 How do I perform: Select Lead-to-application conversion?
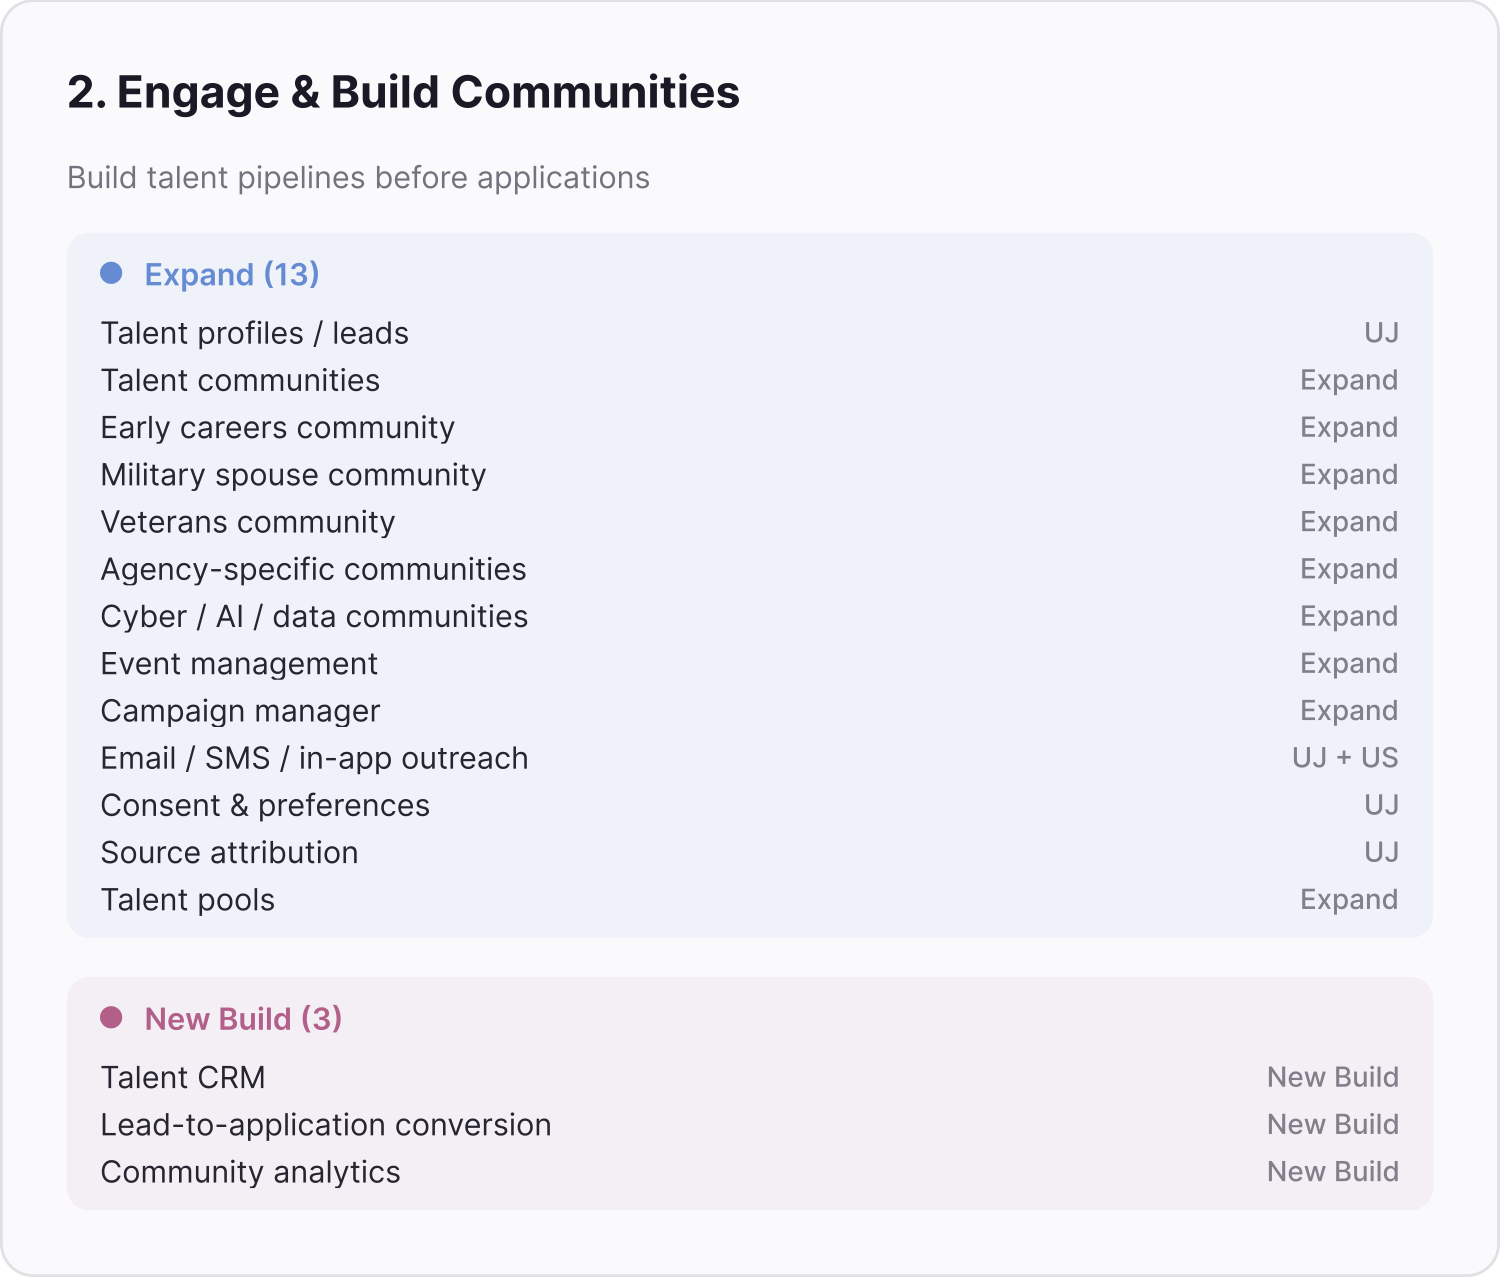point(750,1125)
